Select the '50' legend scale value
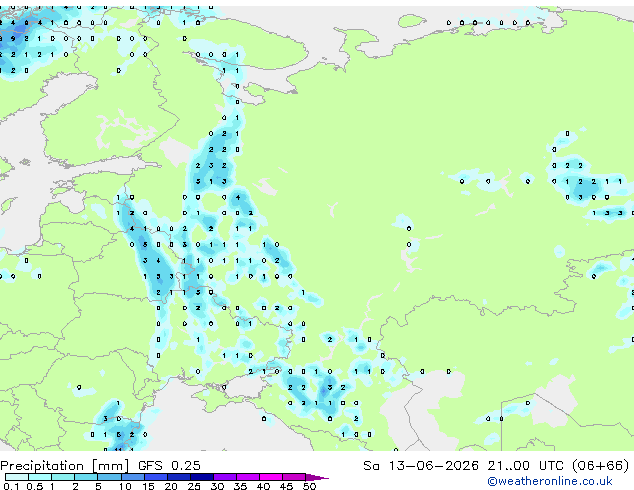The image size is (634, 490). pyautogui.click(x=309, y=486)
